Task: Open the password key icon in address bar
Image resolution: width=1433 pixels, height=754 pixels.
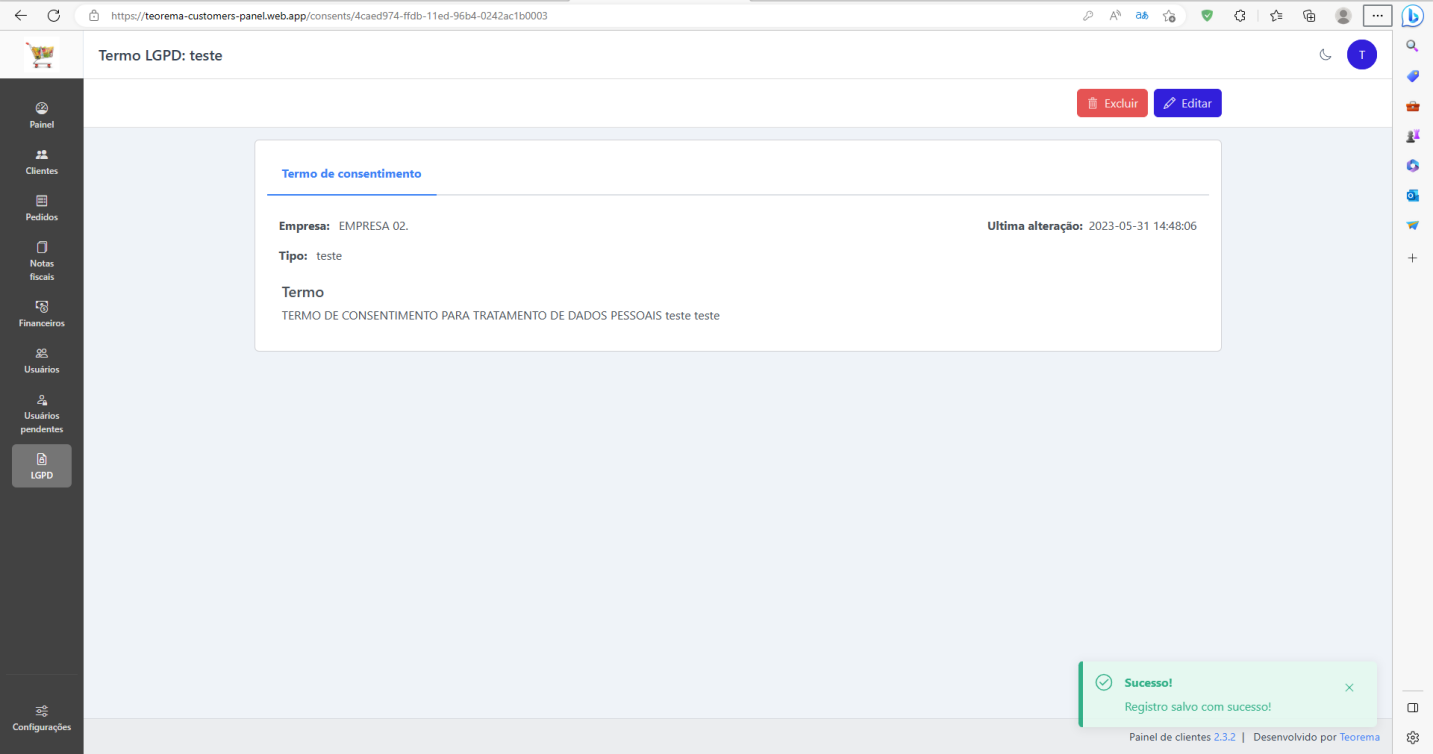Action: click(1088, 15)
